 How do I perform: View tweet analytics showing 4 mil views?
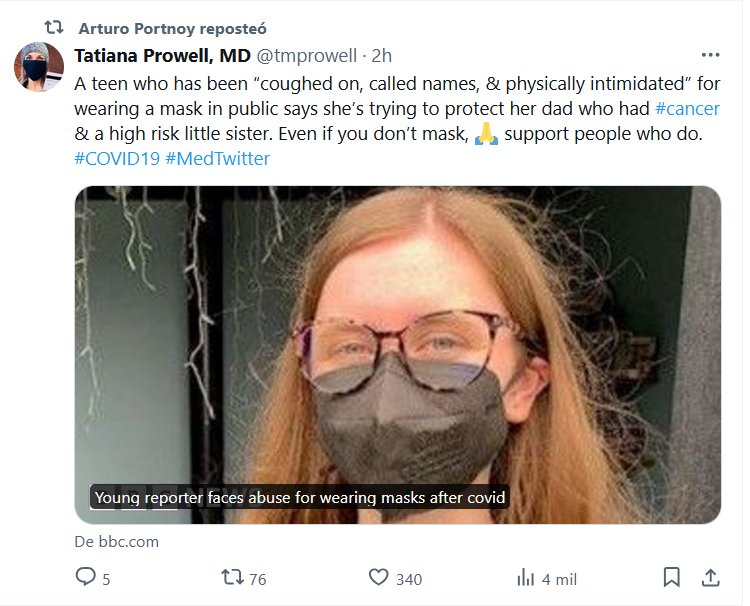(526, 578)
